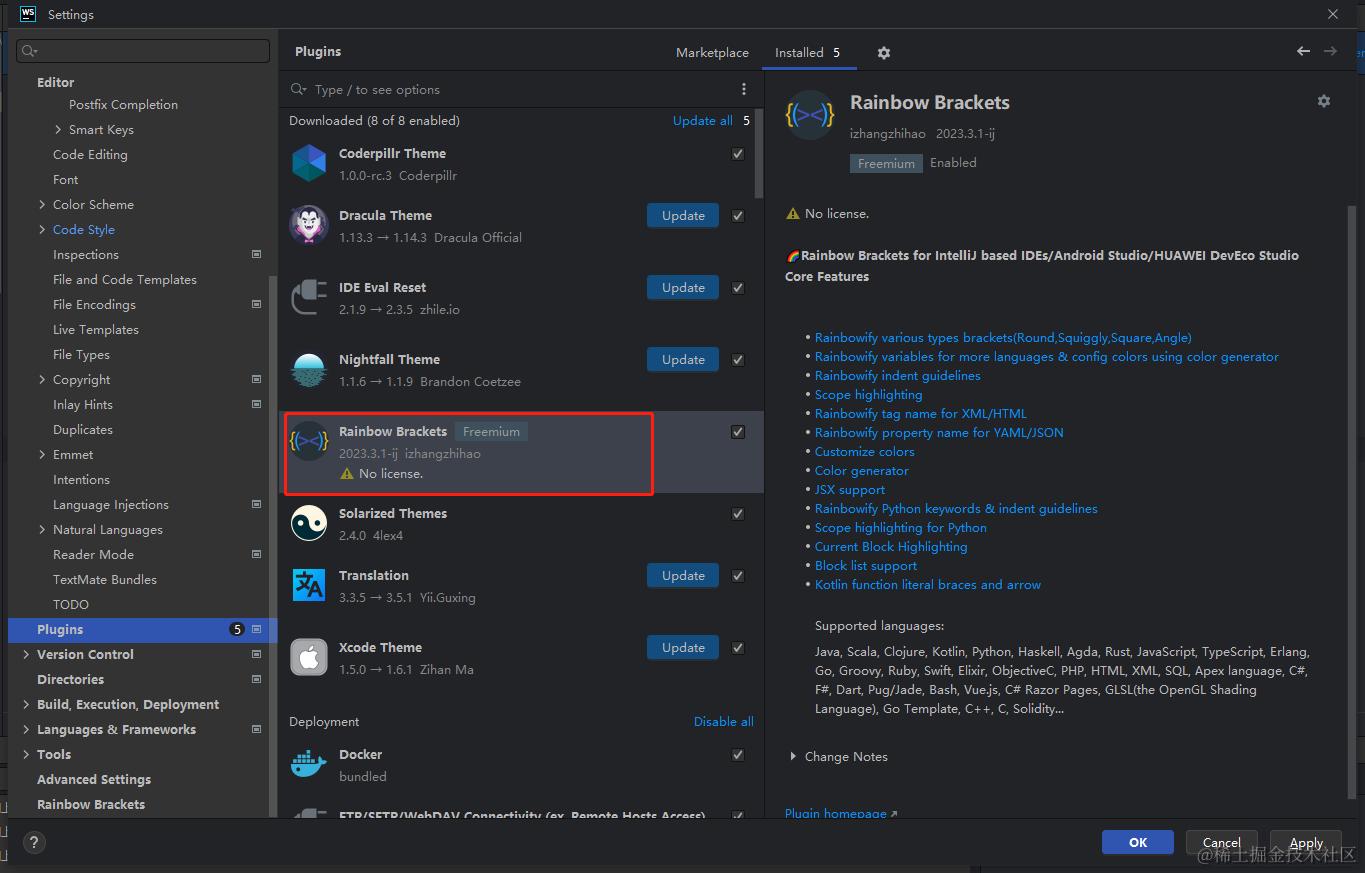Toggle the Translation plugin checkbox
Image resolution: width=1365 pixels, height=873 pixels.
point(738,576)
